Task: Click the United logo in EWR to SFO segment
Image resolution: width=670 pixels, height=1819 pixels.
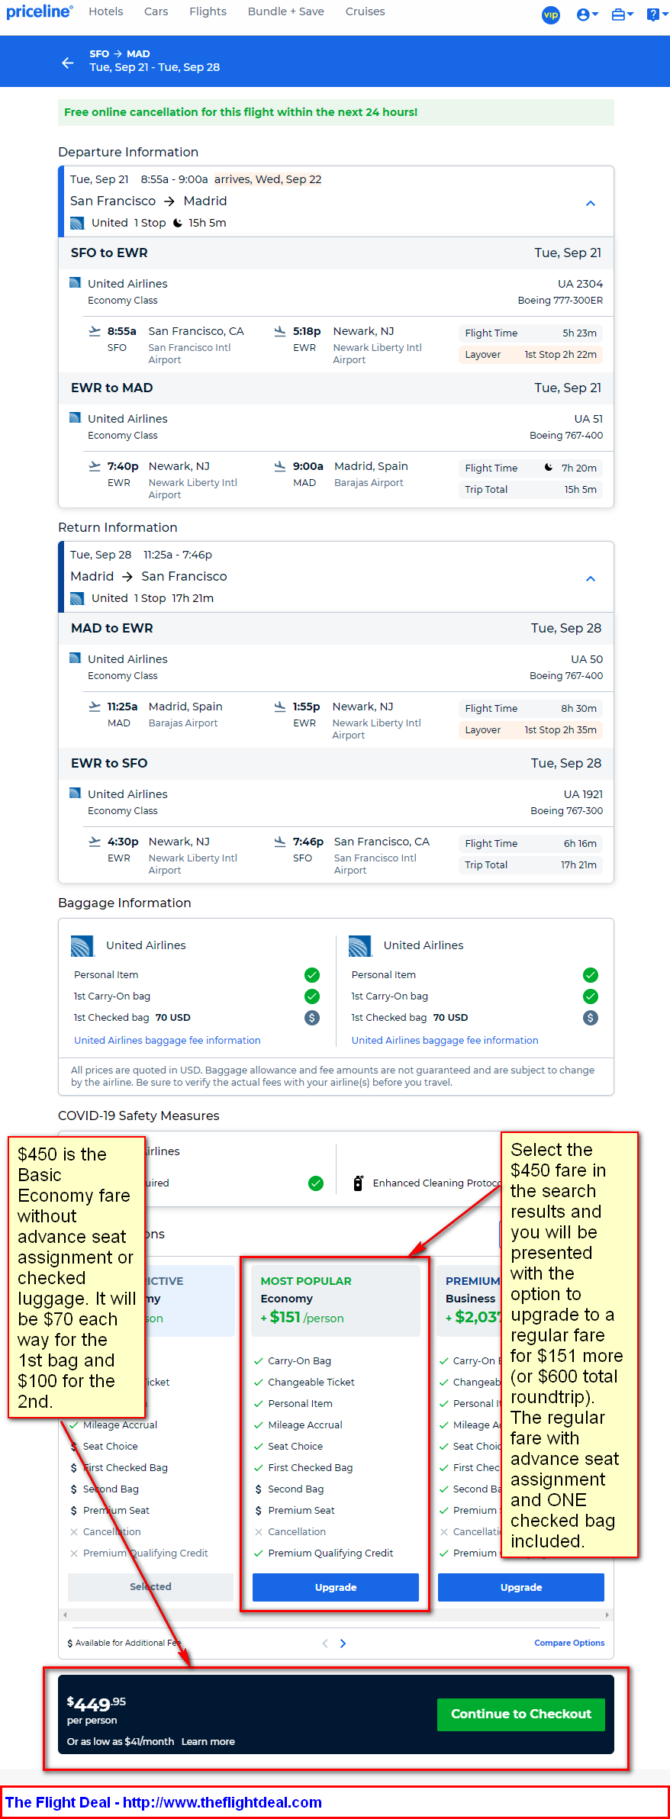Action: coord(75,793)
